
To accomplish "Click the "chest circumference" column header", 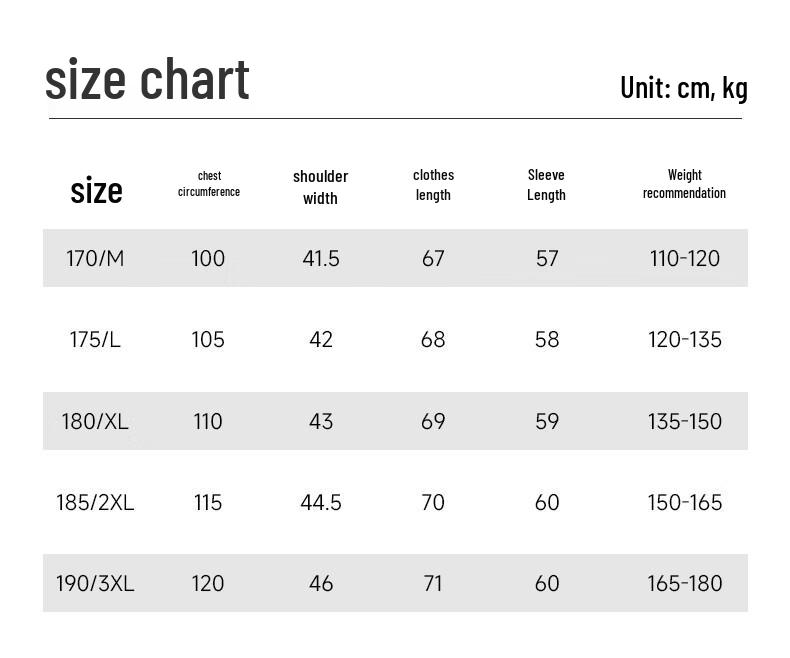I will coord(209,184).
